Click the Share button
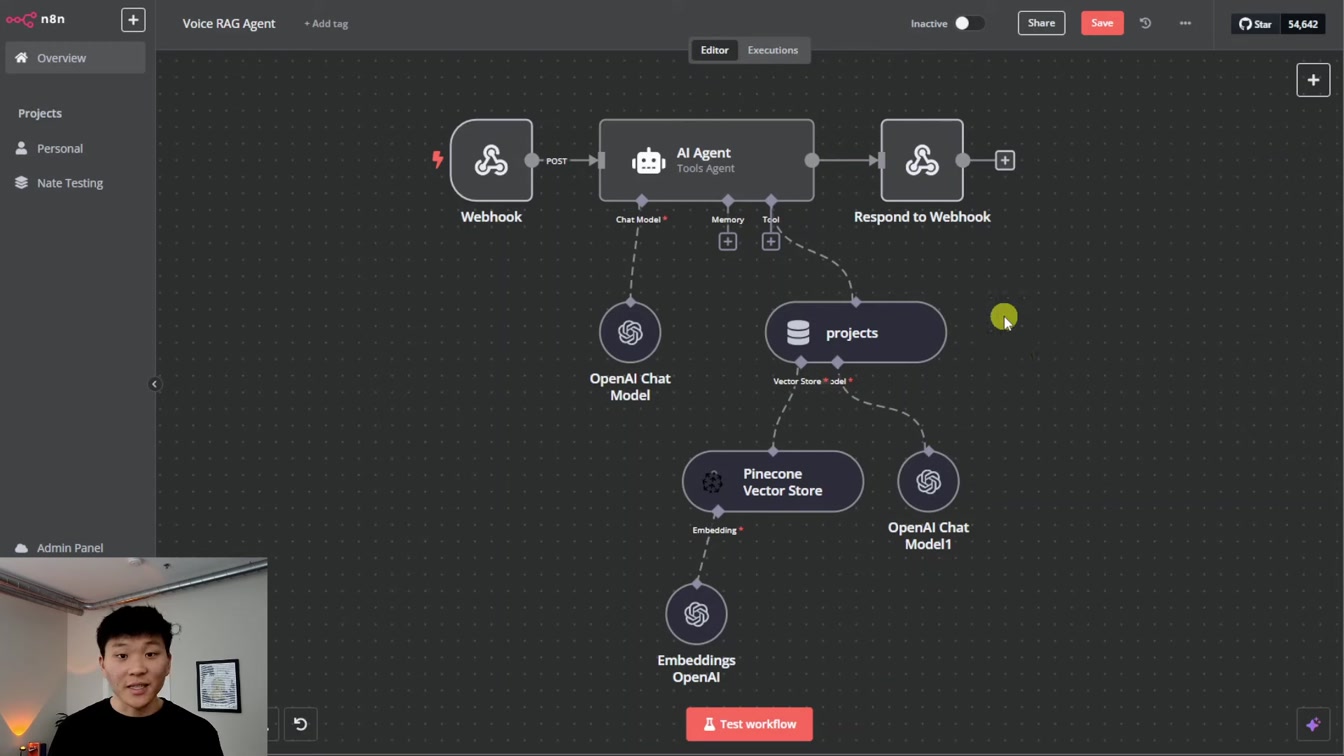1344x756 pixels. click(x=1041, y=23)
